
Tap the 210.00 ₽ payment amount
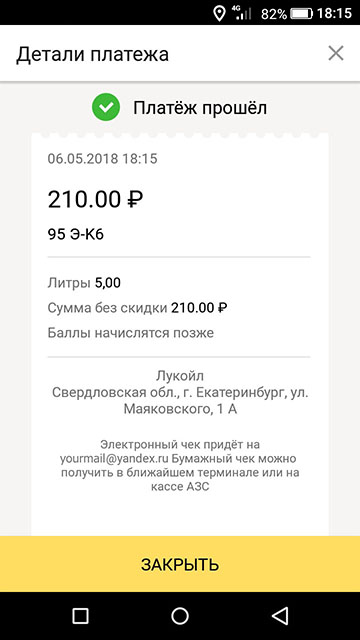click(95, 200)
